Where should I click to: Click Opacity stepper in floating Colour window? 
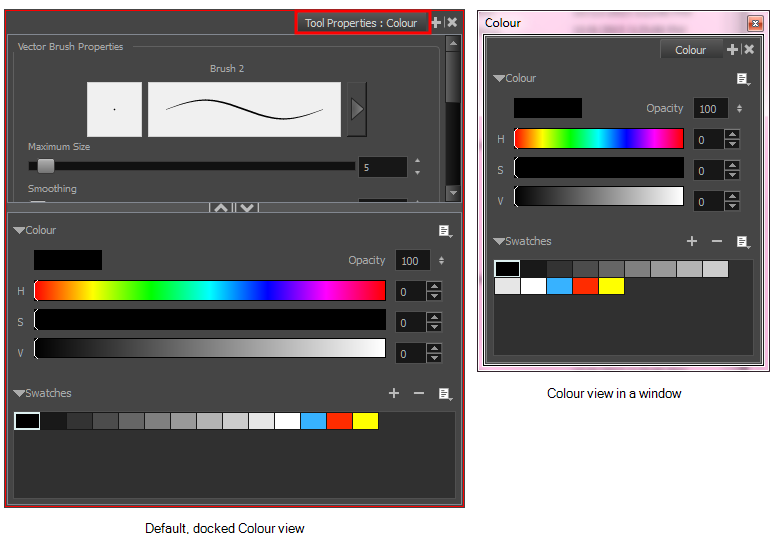(x=740, y=108)
